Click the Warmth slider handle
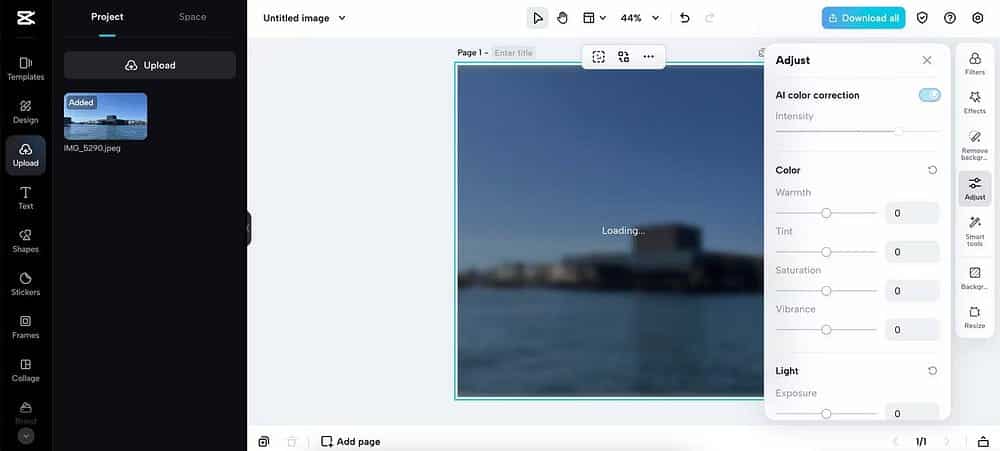The width and height of the screenshot is (1000, 451). [x=826, y=213]
